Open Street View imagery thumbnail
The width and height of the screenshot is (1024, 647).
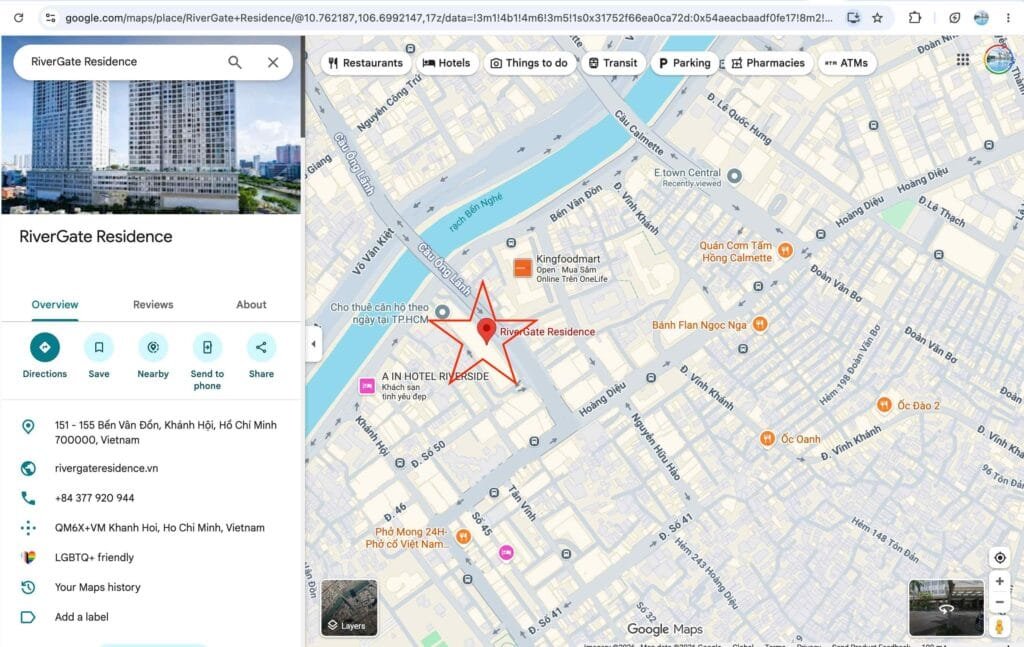946,608
